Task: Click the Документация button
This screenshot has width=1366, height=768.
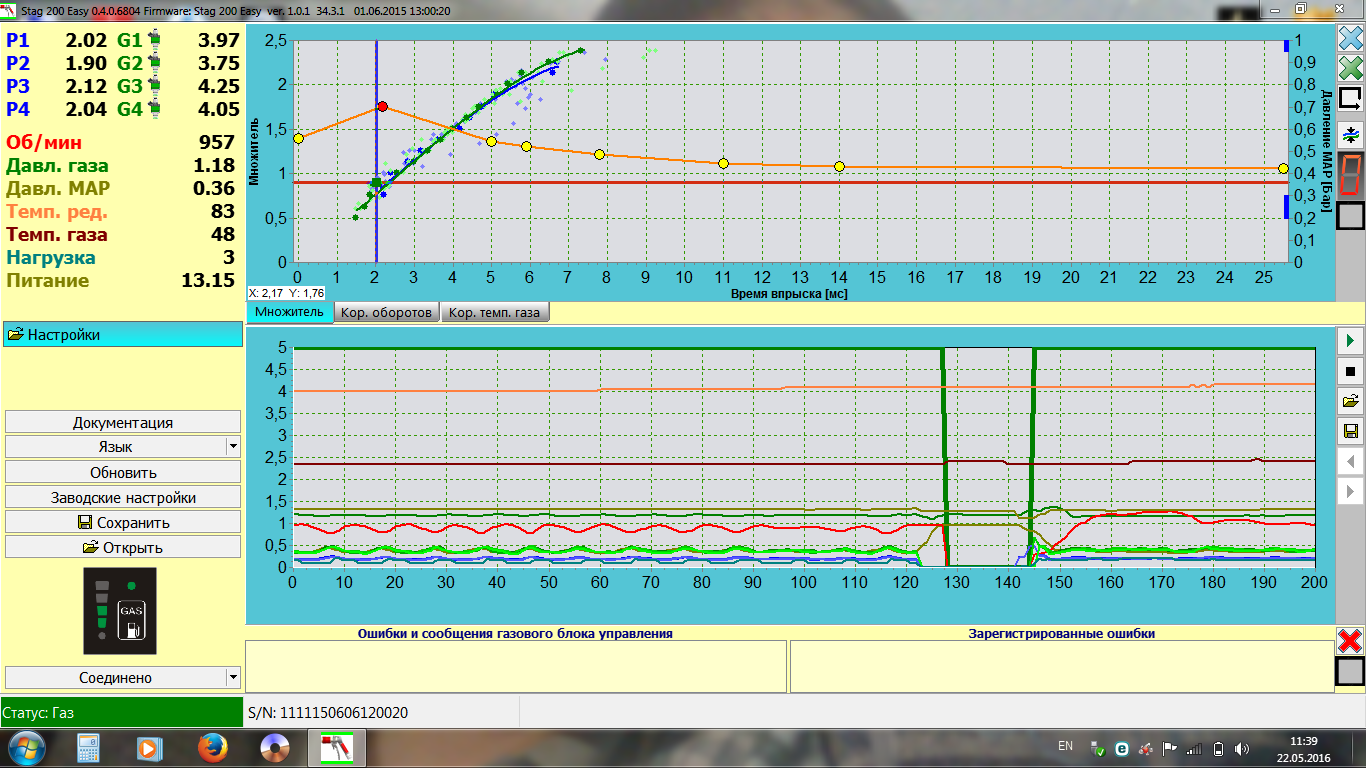Action: point(123,422)
